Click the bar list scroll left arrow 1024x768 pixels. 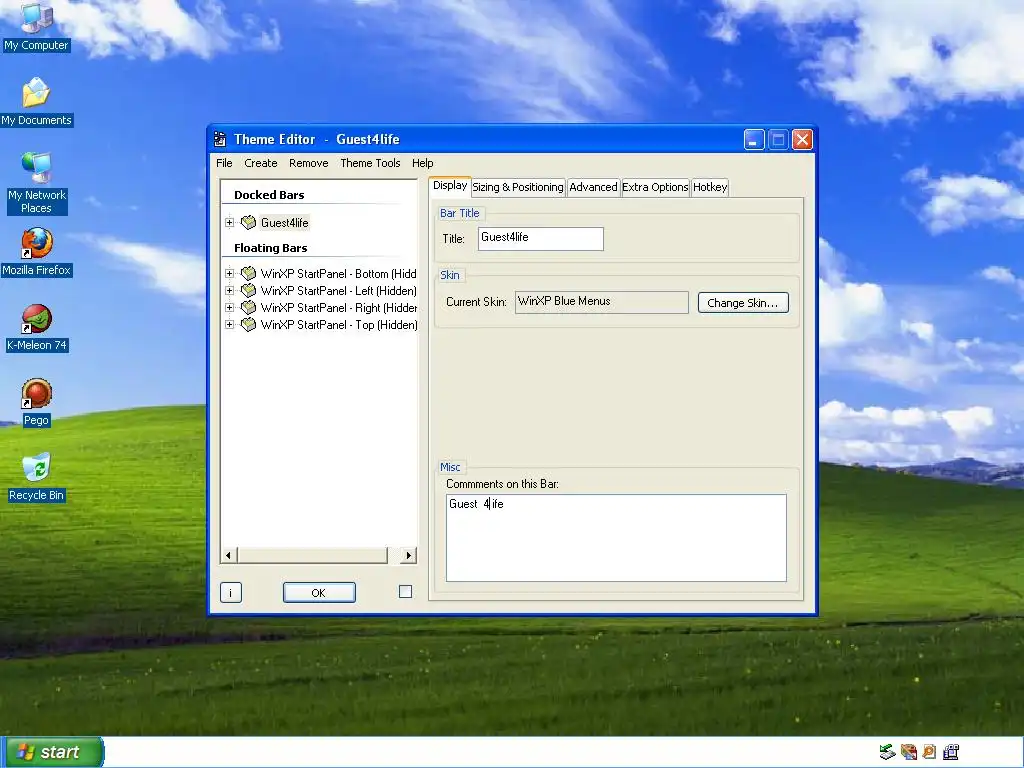pyautogui.click(x=228, y=555)
